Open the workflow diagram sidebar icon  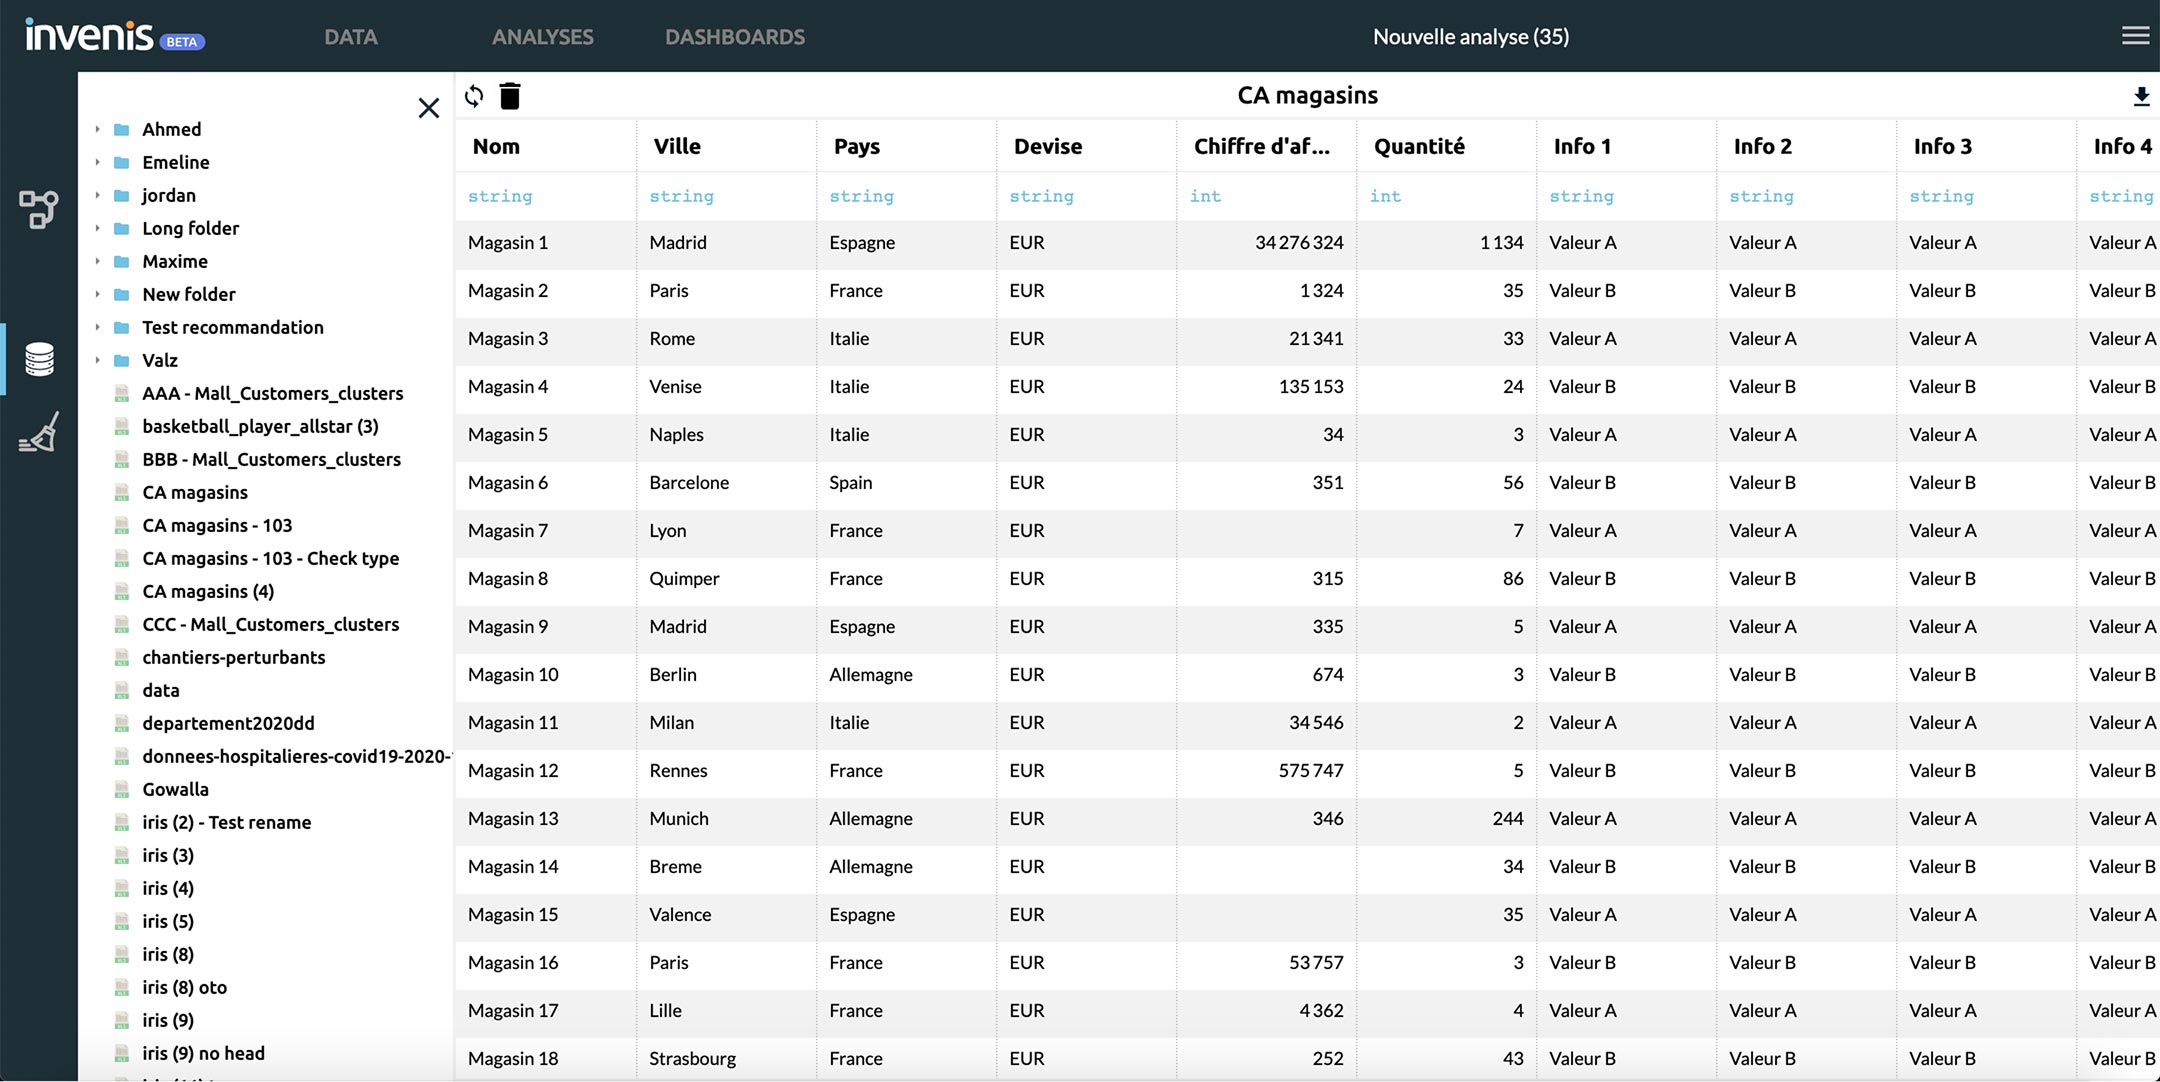[x=39, y=209]
